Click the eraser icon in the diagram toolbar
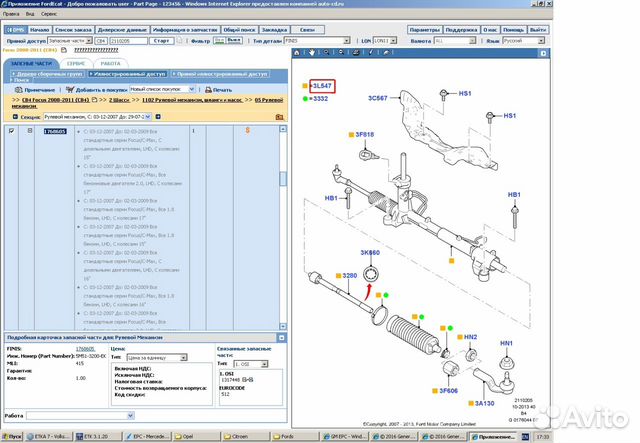The width and height of the screenshot is (640, 443). coord(386,53)
